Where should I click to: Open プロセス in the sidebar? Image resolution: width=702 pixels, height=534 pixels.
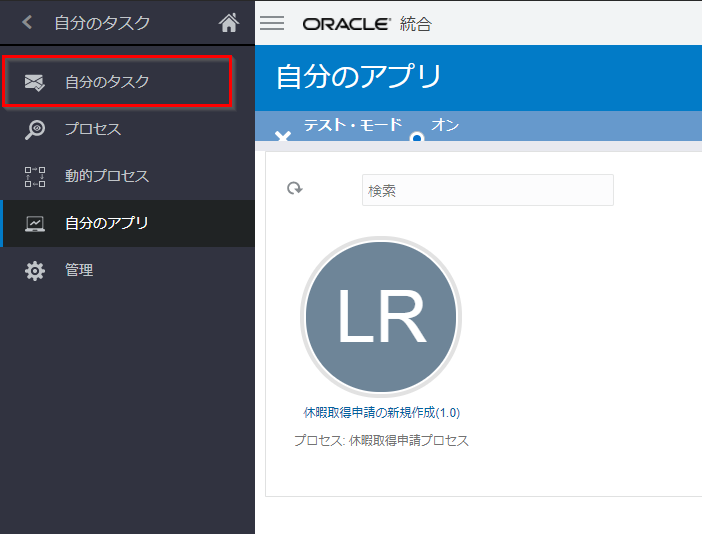coord(93,129)
